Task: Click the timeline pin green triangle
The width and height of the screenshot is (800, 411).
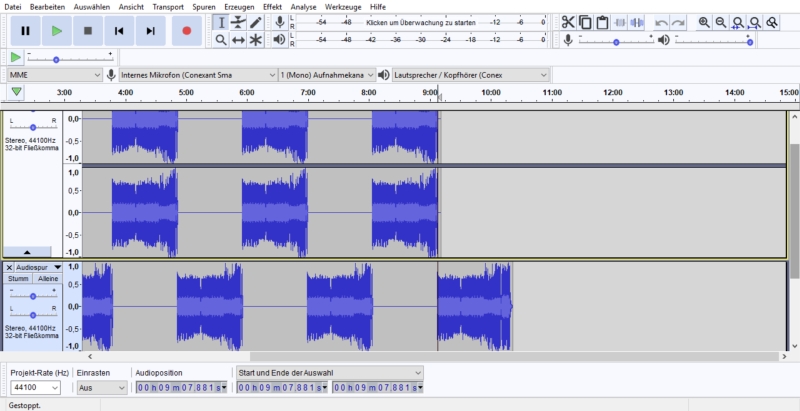Action: point(17,92)
